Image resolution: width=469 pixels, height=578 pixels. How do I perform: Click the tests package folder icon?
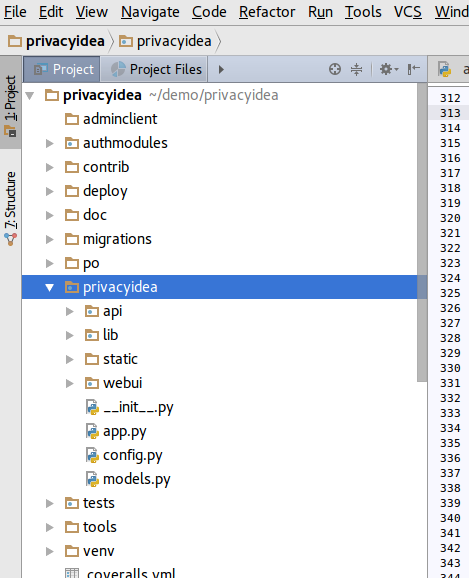click(x=72, y=503)
